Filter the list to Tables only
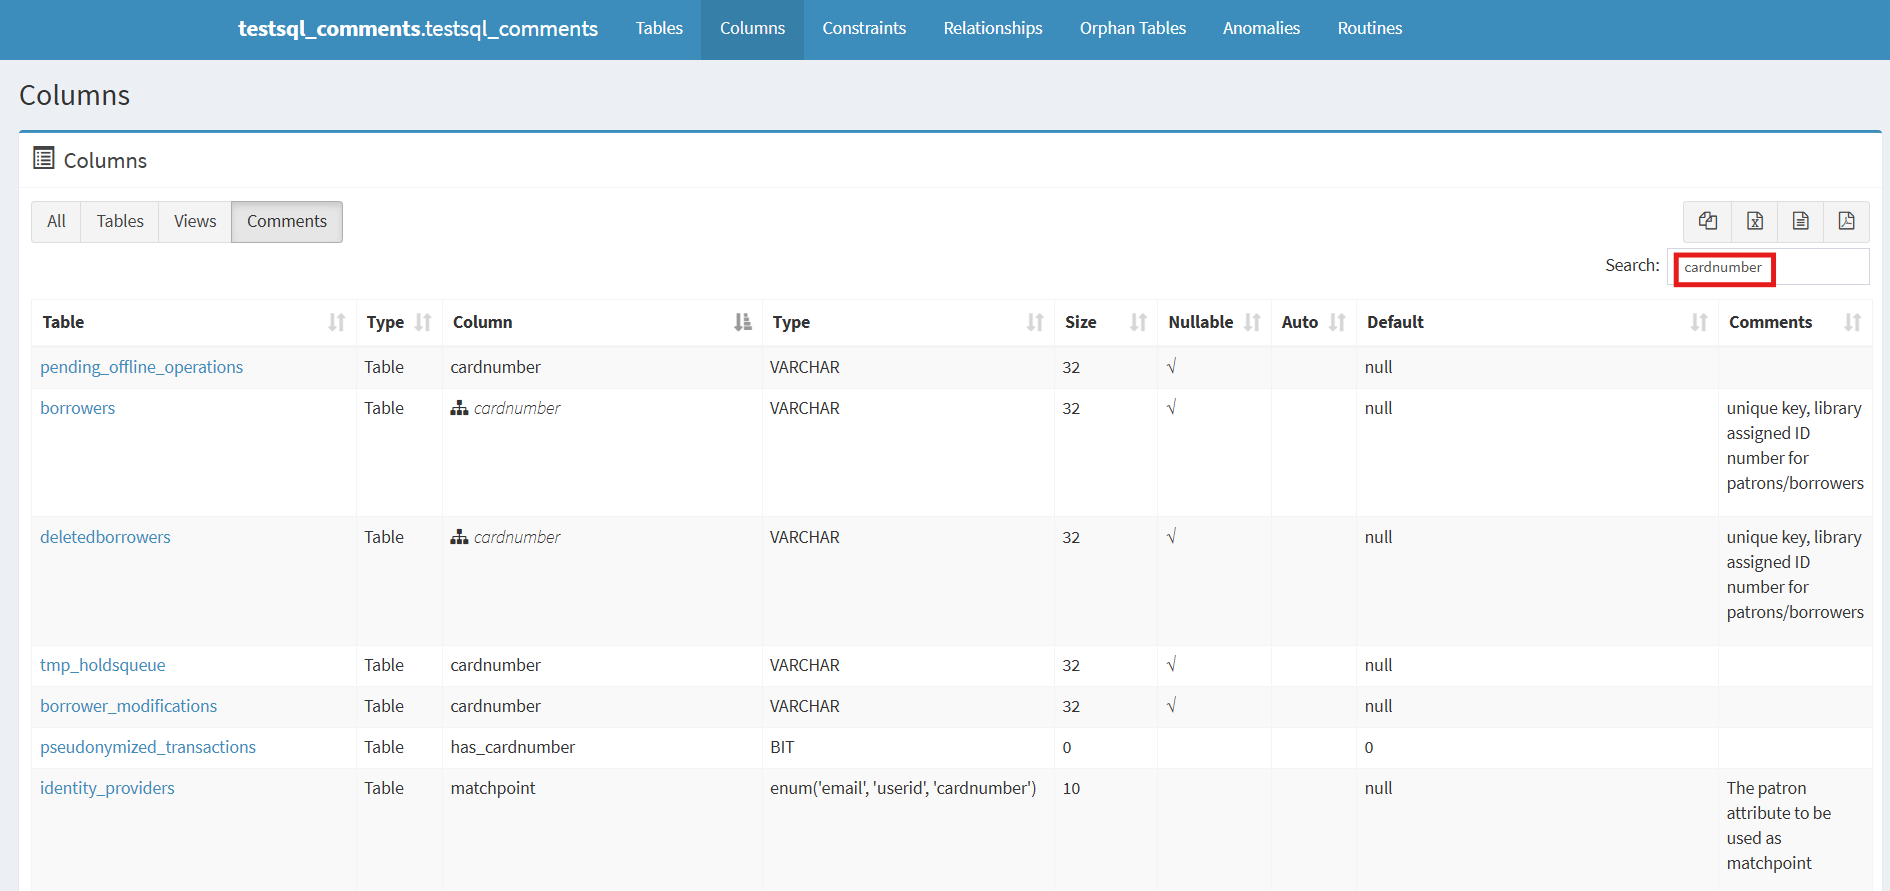1890x891 pixels. (120, 222)
